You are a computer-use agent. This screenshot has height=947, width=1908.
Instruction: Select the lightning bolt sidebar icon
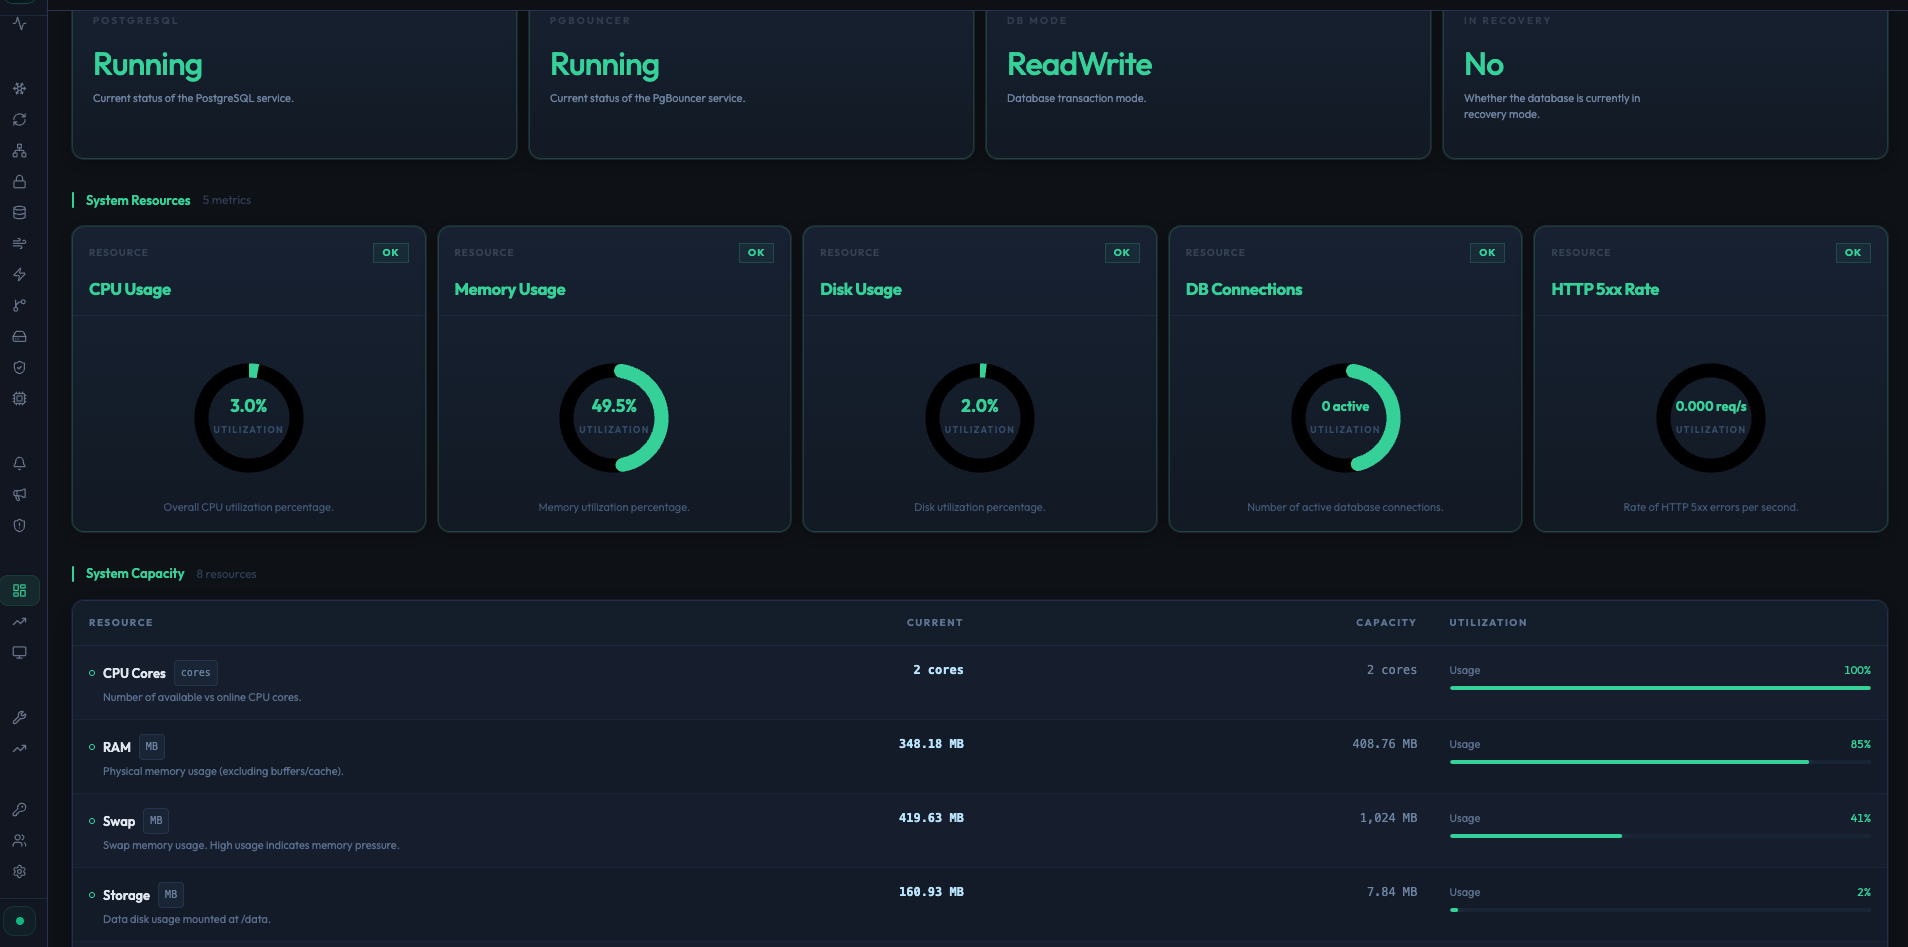[19, 274]
